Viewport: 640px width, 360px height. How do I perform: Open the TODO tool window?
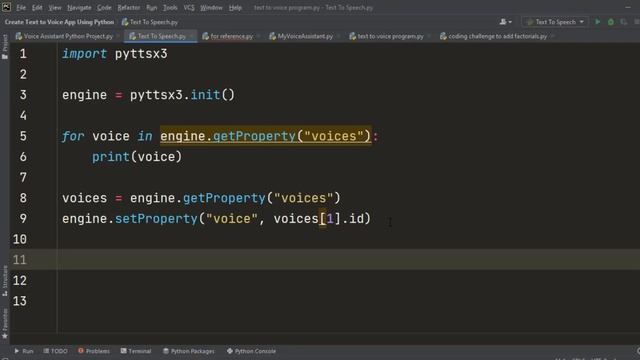pyautogui.click(x=56, y=351)
